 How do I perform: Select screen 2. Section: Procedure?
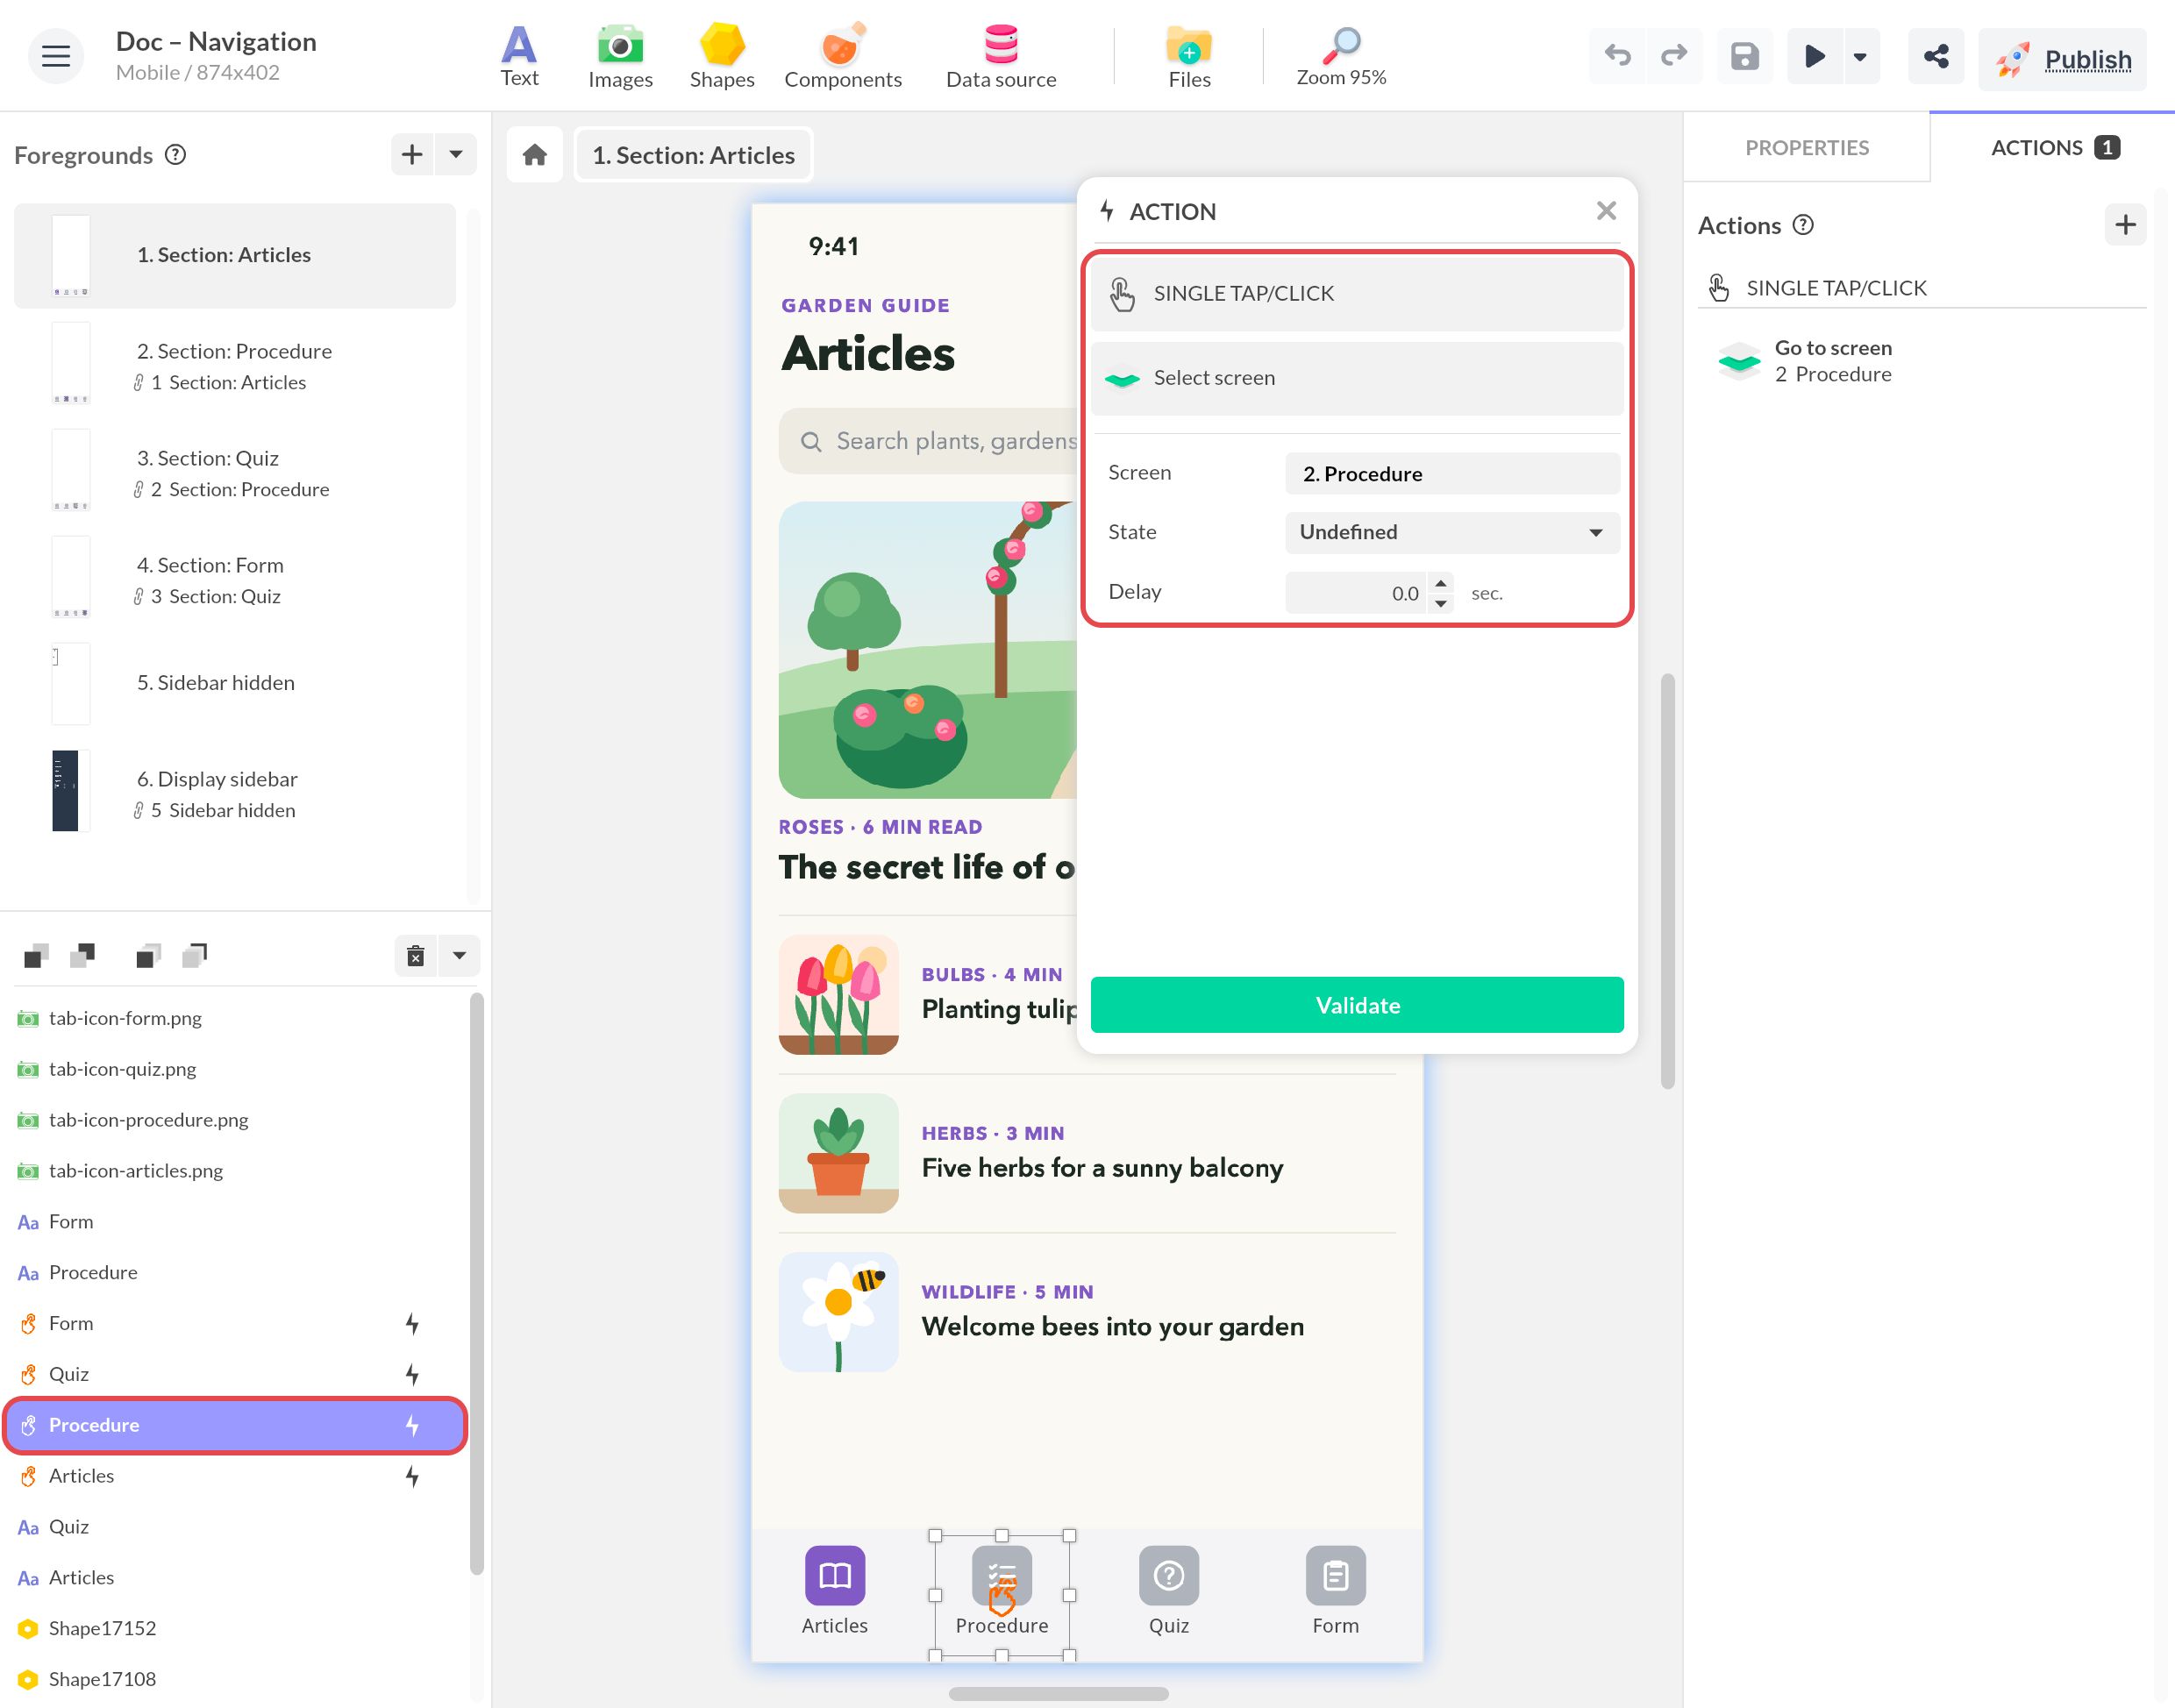pyautogui.click(x=235, y=365)
